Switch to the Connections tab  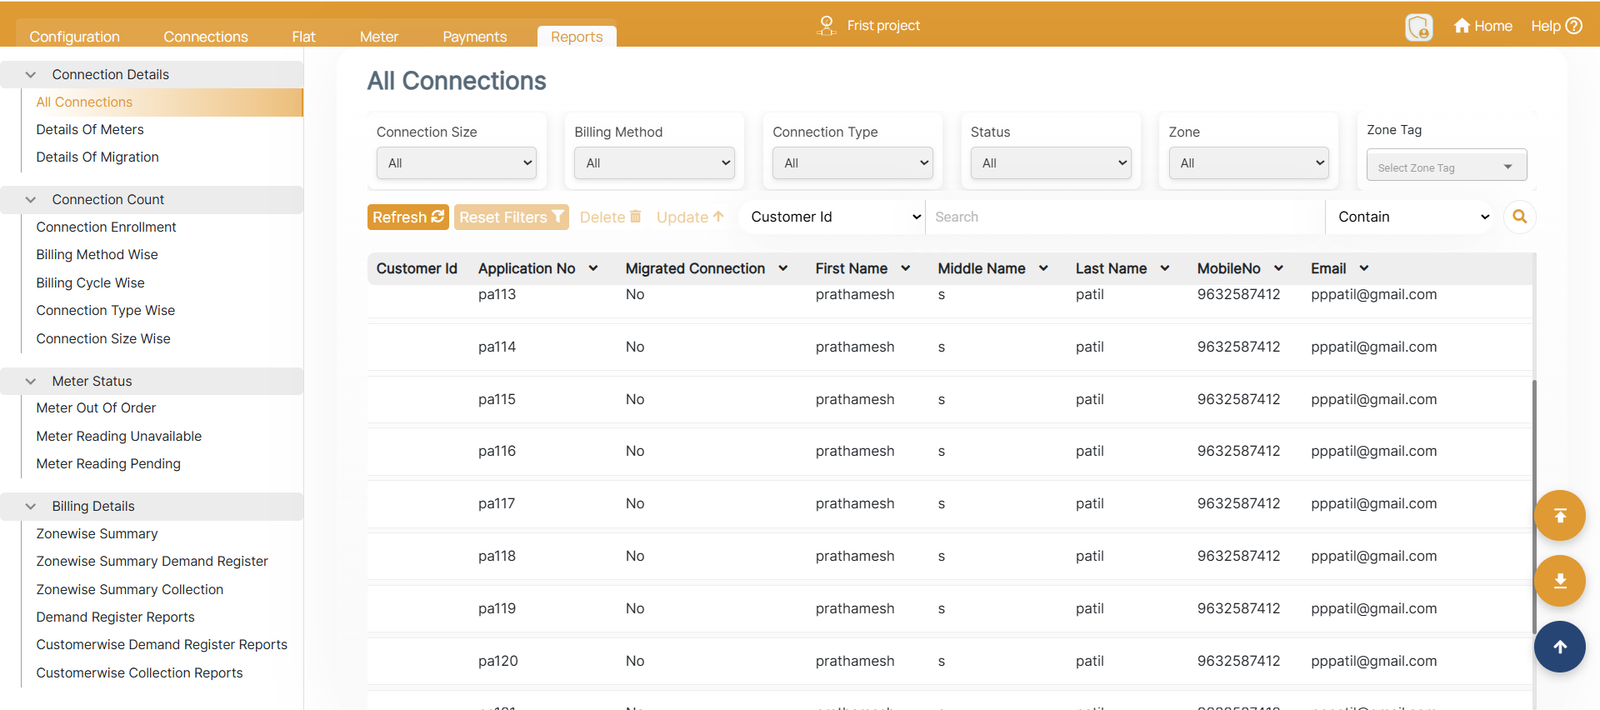point(206,36)
